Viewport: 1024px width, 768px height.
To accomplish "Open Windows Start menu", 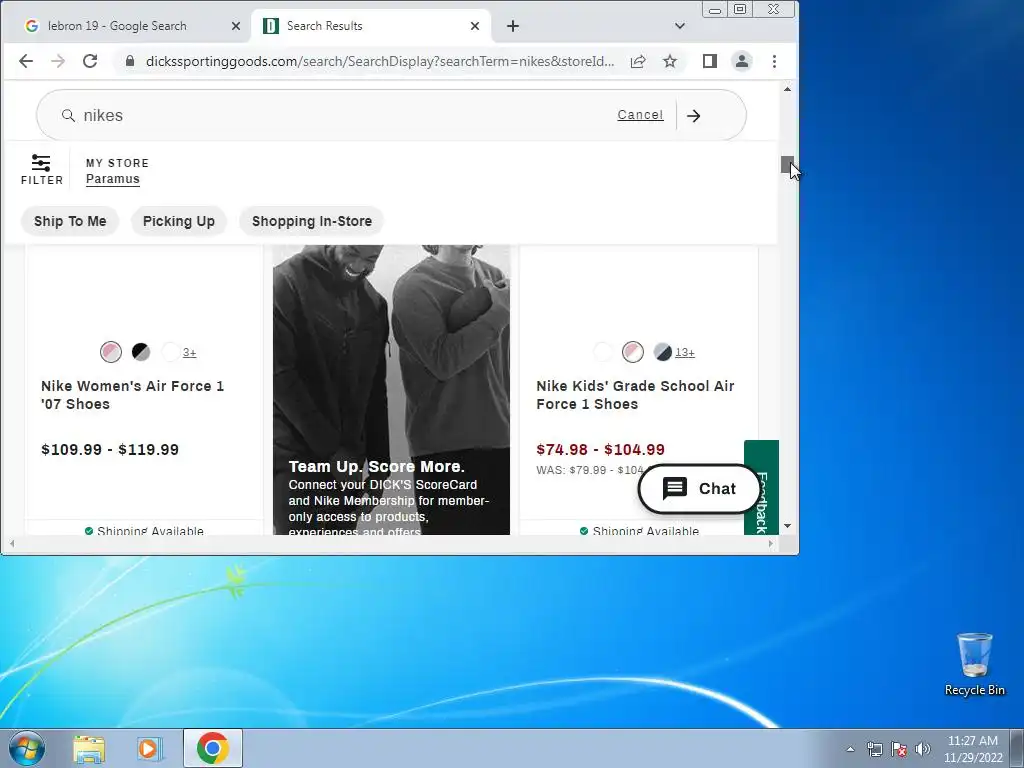I will point(27,748).
